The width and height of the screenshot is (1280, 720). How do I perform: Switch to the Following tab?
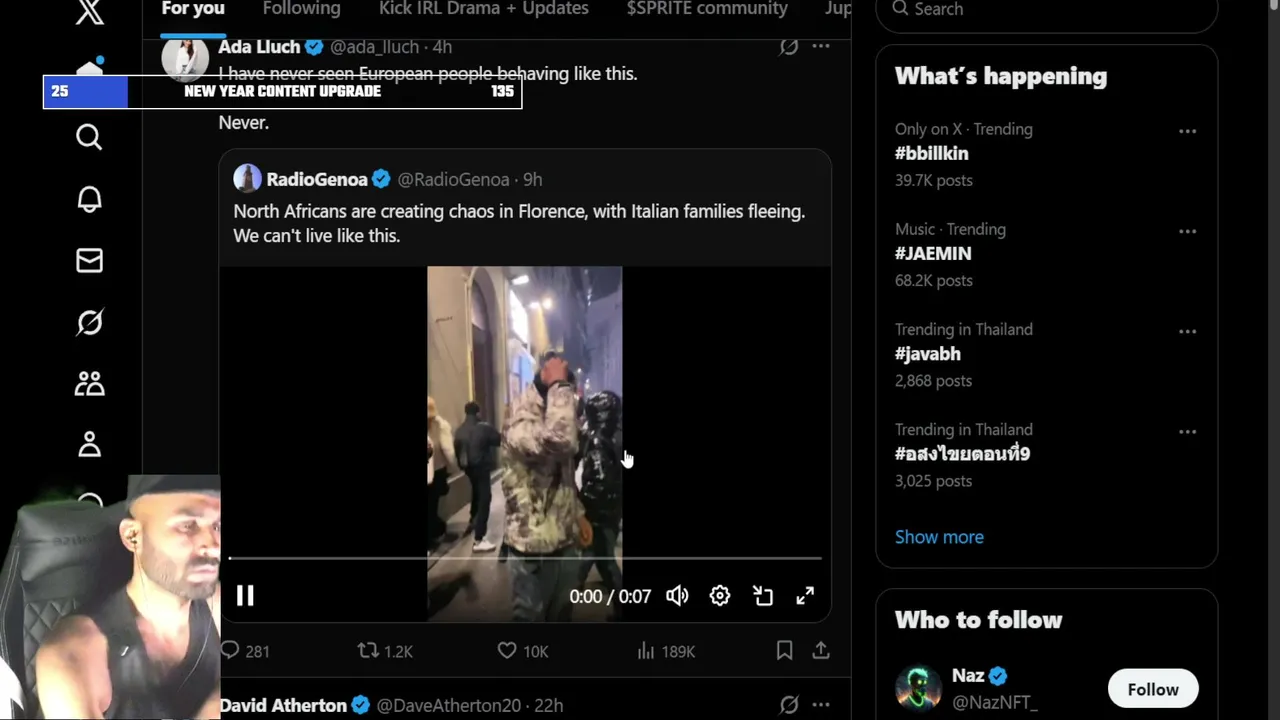[x=301, y=9]
